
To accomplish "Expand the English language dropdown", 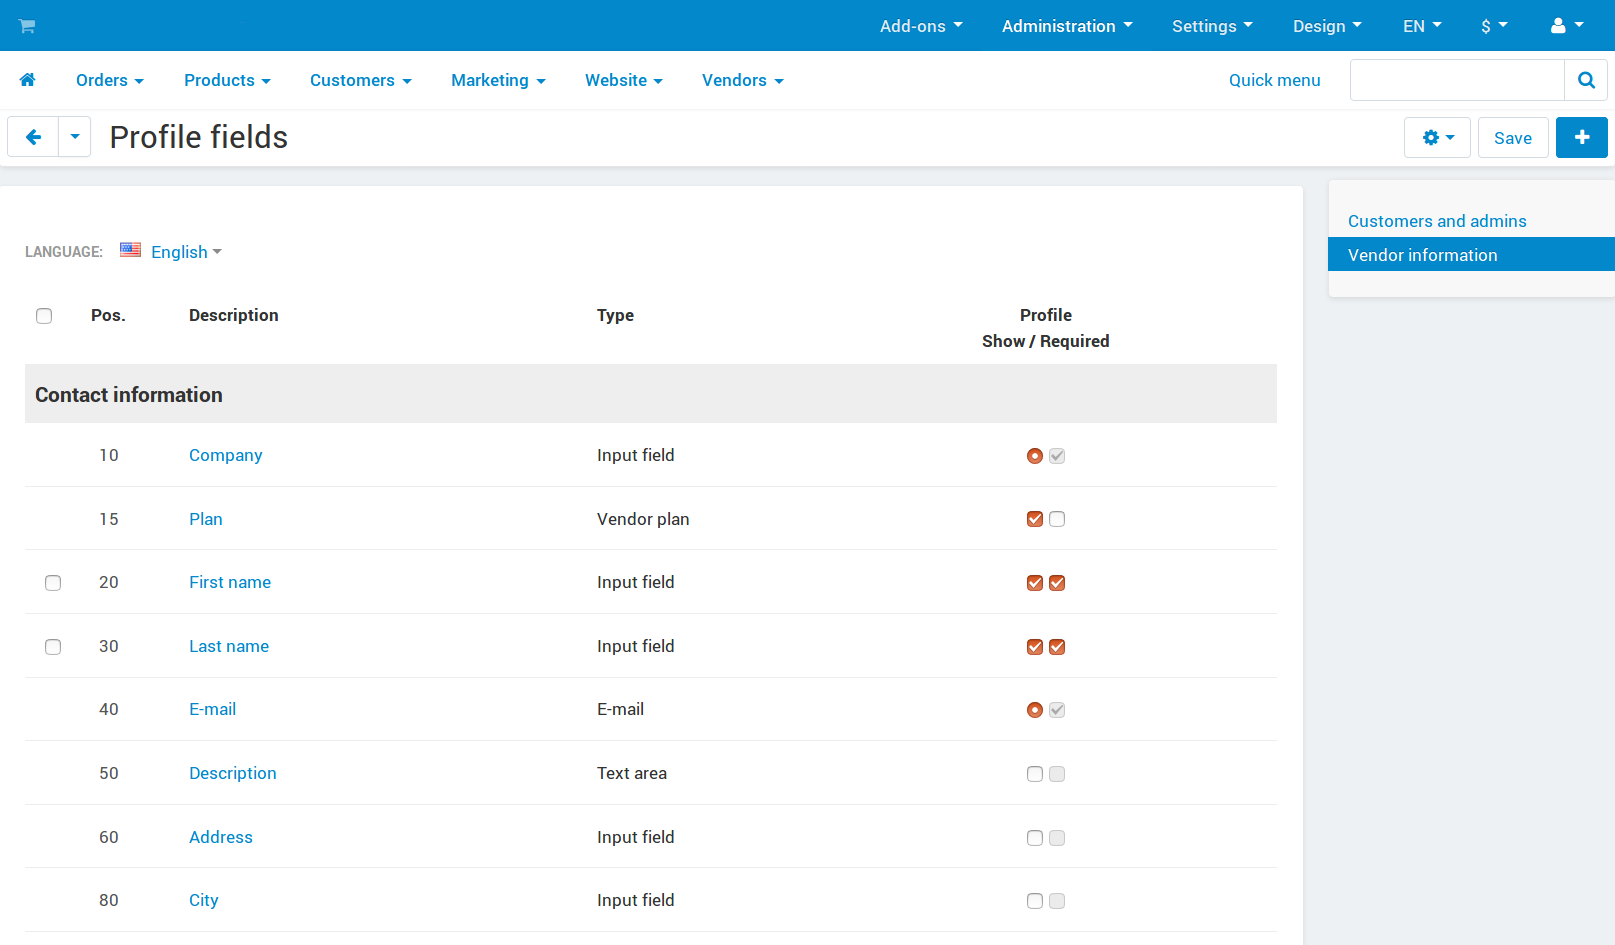I will point(186,252).
